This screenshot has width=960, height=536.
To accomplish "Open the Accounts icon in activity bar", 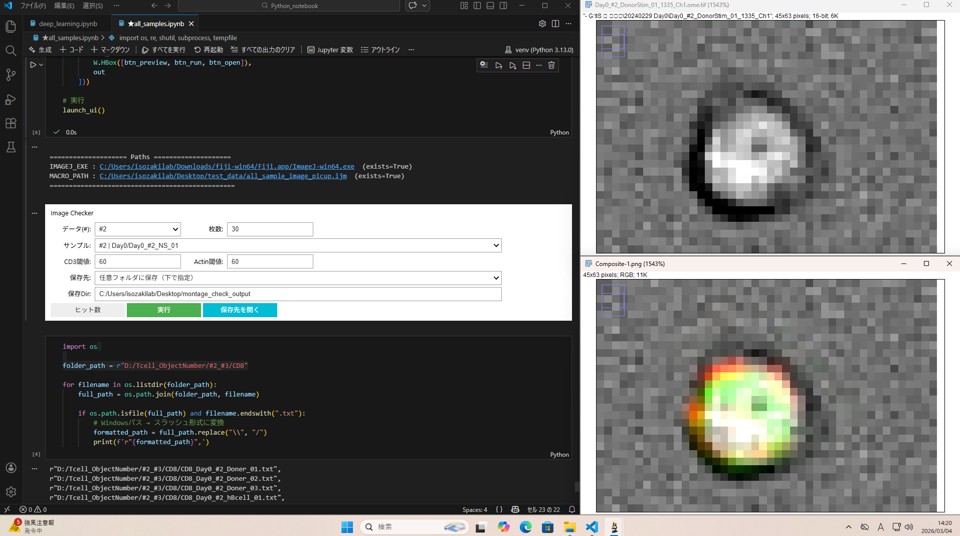I will (x=10, y=467).
